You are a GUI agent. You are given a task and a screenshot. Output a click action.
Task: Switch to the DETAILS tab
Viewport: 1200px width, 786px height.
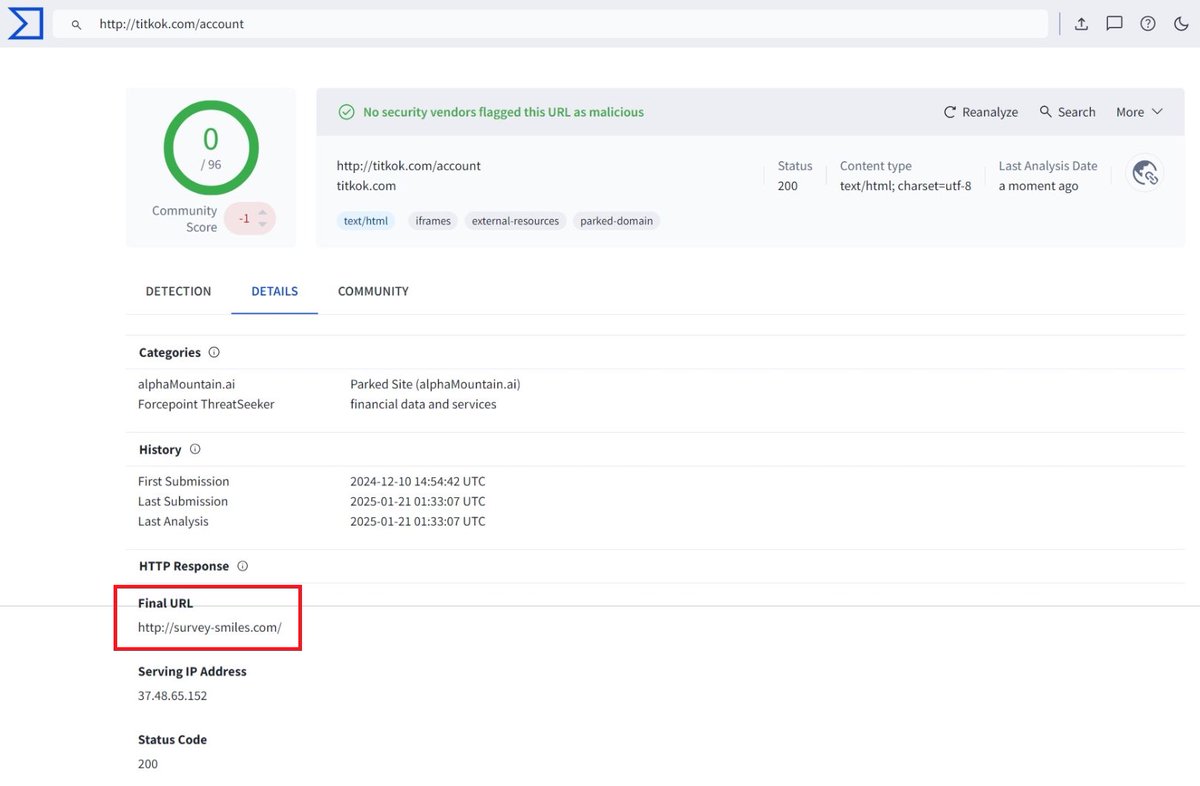pos(275,291)
